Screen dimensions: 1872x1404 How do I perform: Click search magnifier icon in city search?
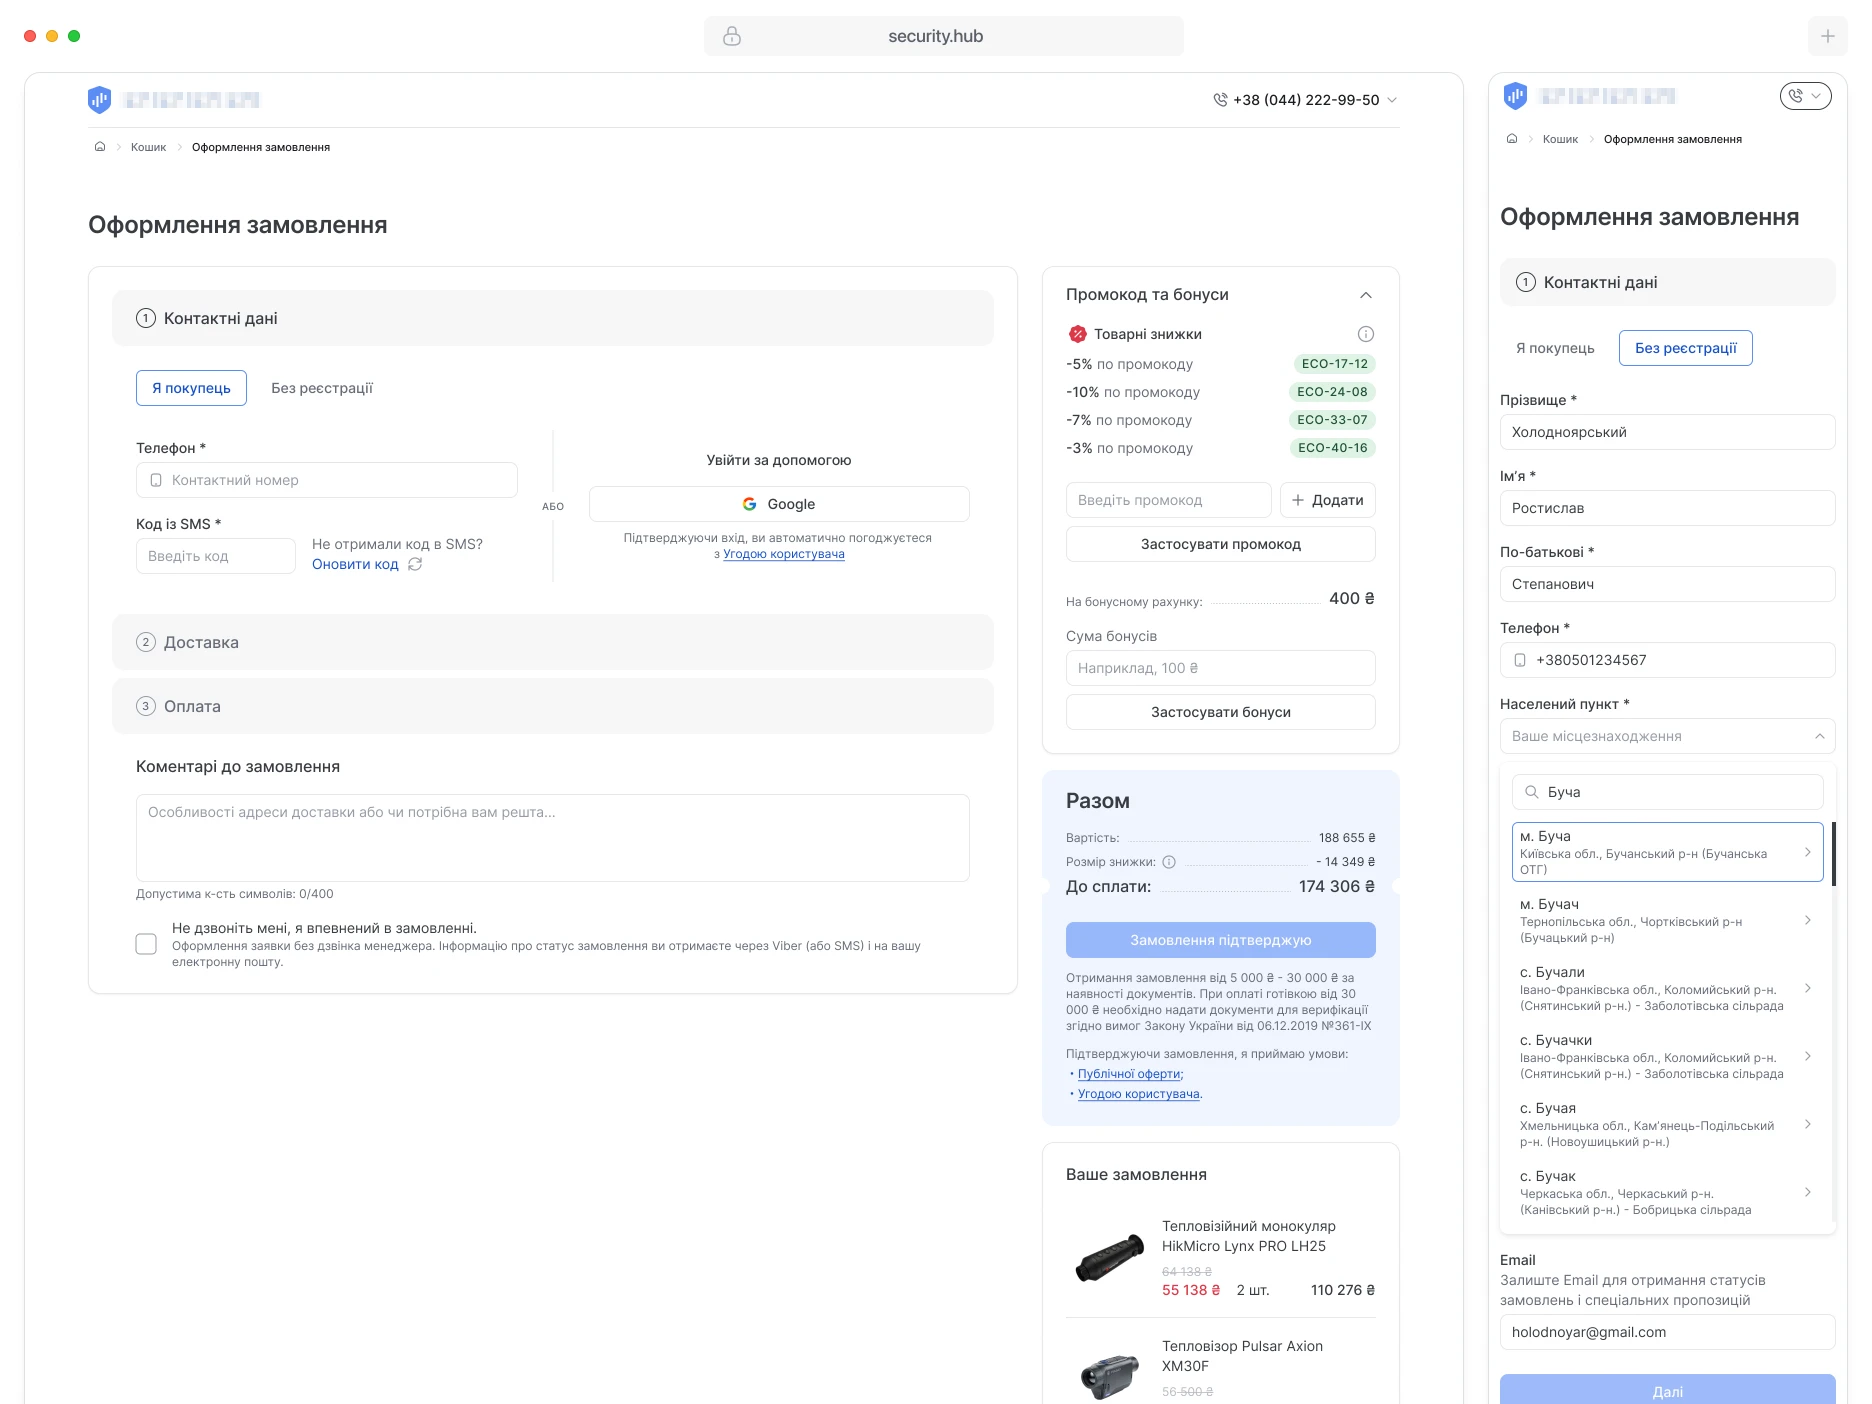point(1531,792)
